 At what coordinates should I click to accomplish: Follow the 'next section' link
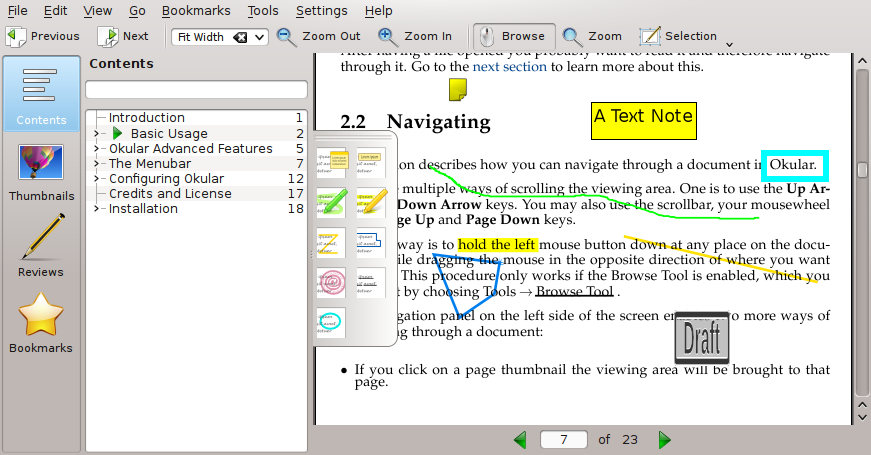point(509,67)
